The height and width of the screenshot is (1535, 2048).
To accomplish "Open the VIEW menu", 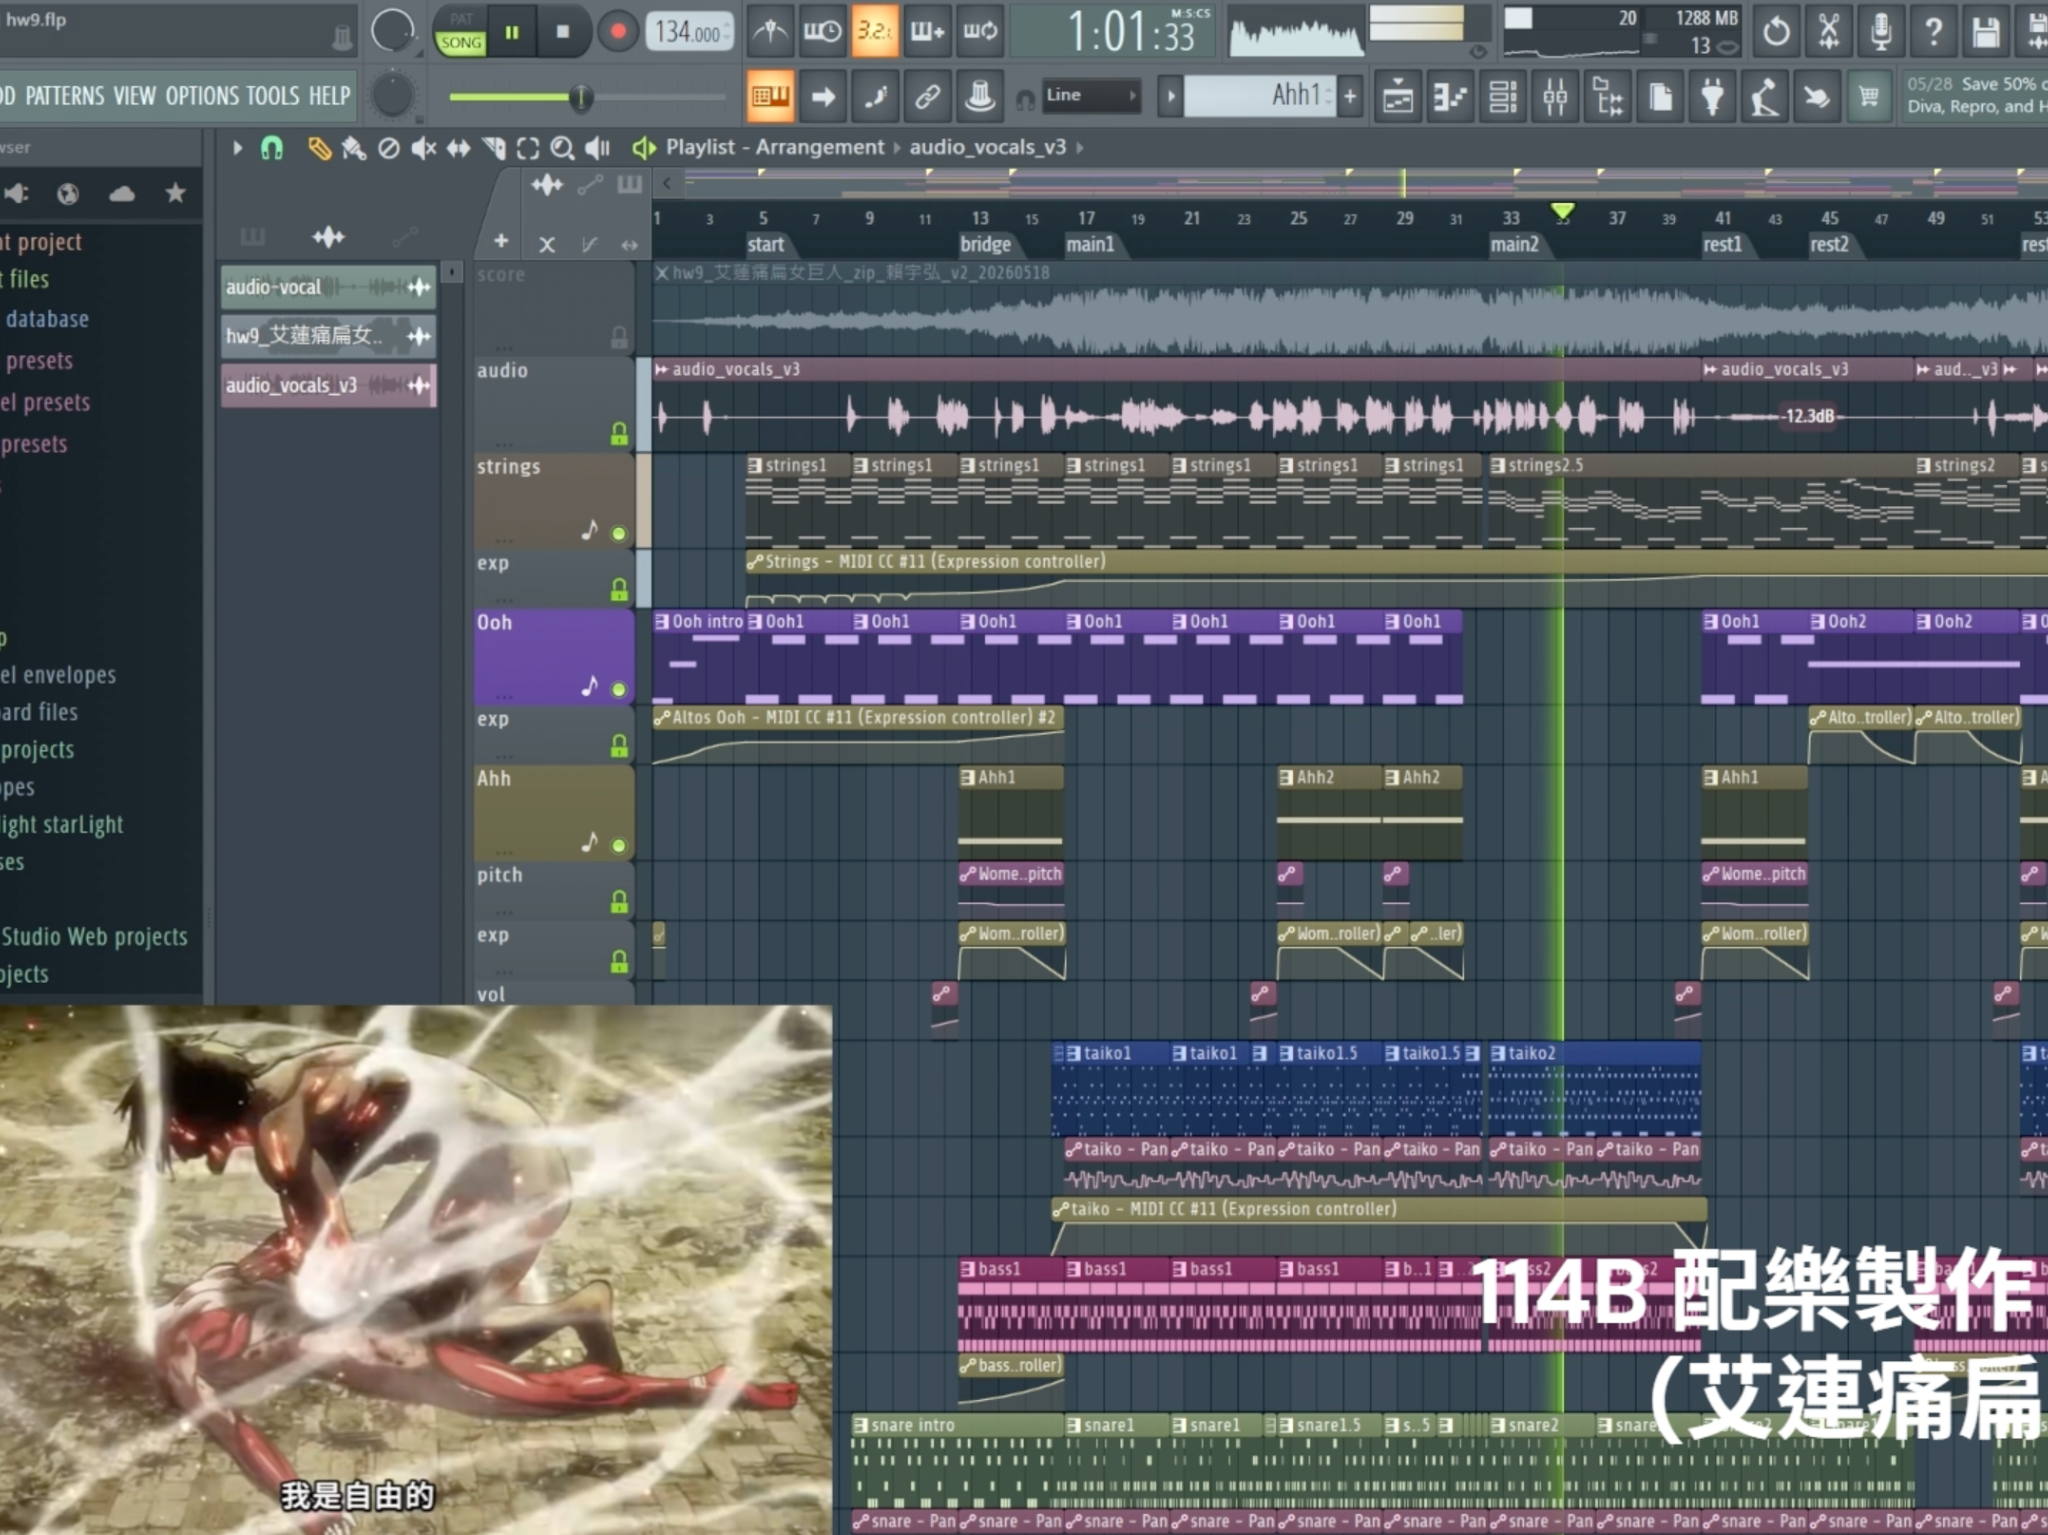I will 135,96.
